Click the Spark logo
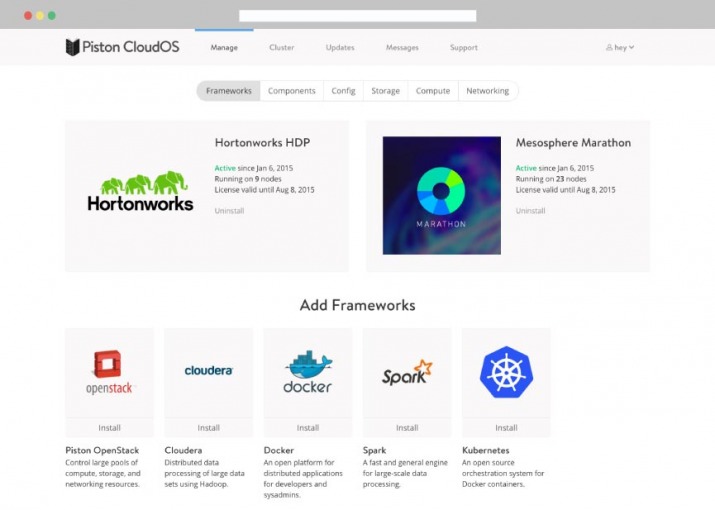 tap(407, 373)
